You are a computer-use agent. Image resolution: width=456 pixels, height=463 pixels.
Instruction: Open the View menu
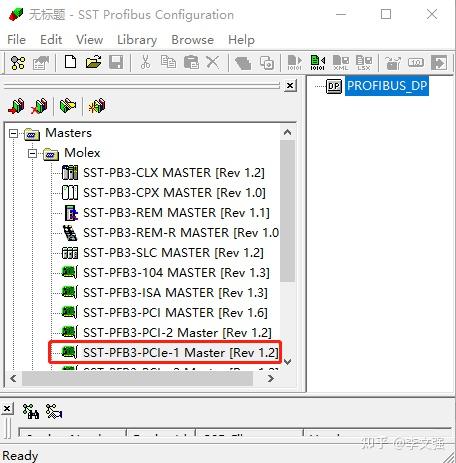(89, 40)
